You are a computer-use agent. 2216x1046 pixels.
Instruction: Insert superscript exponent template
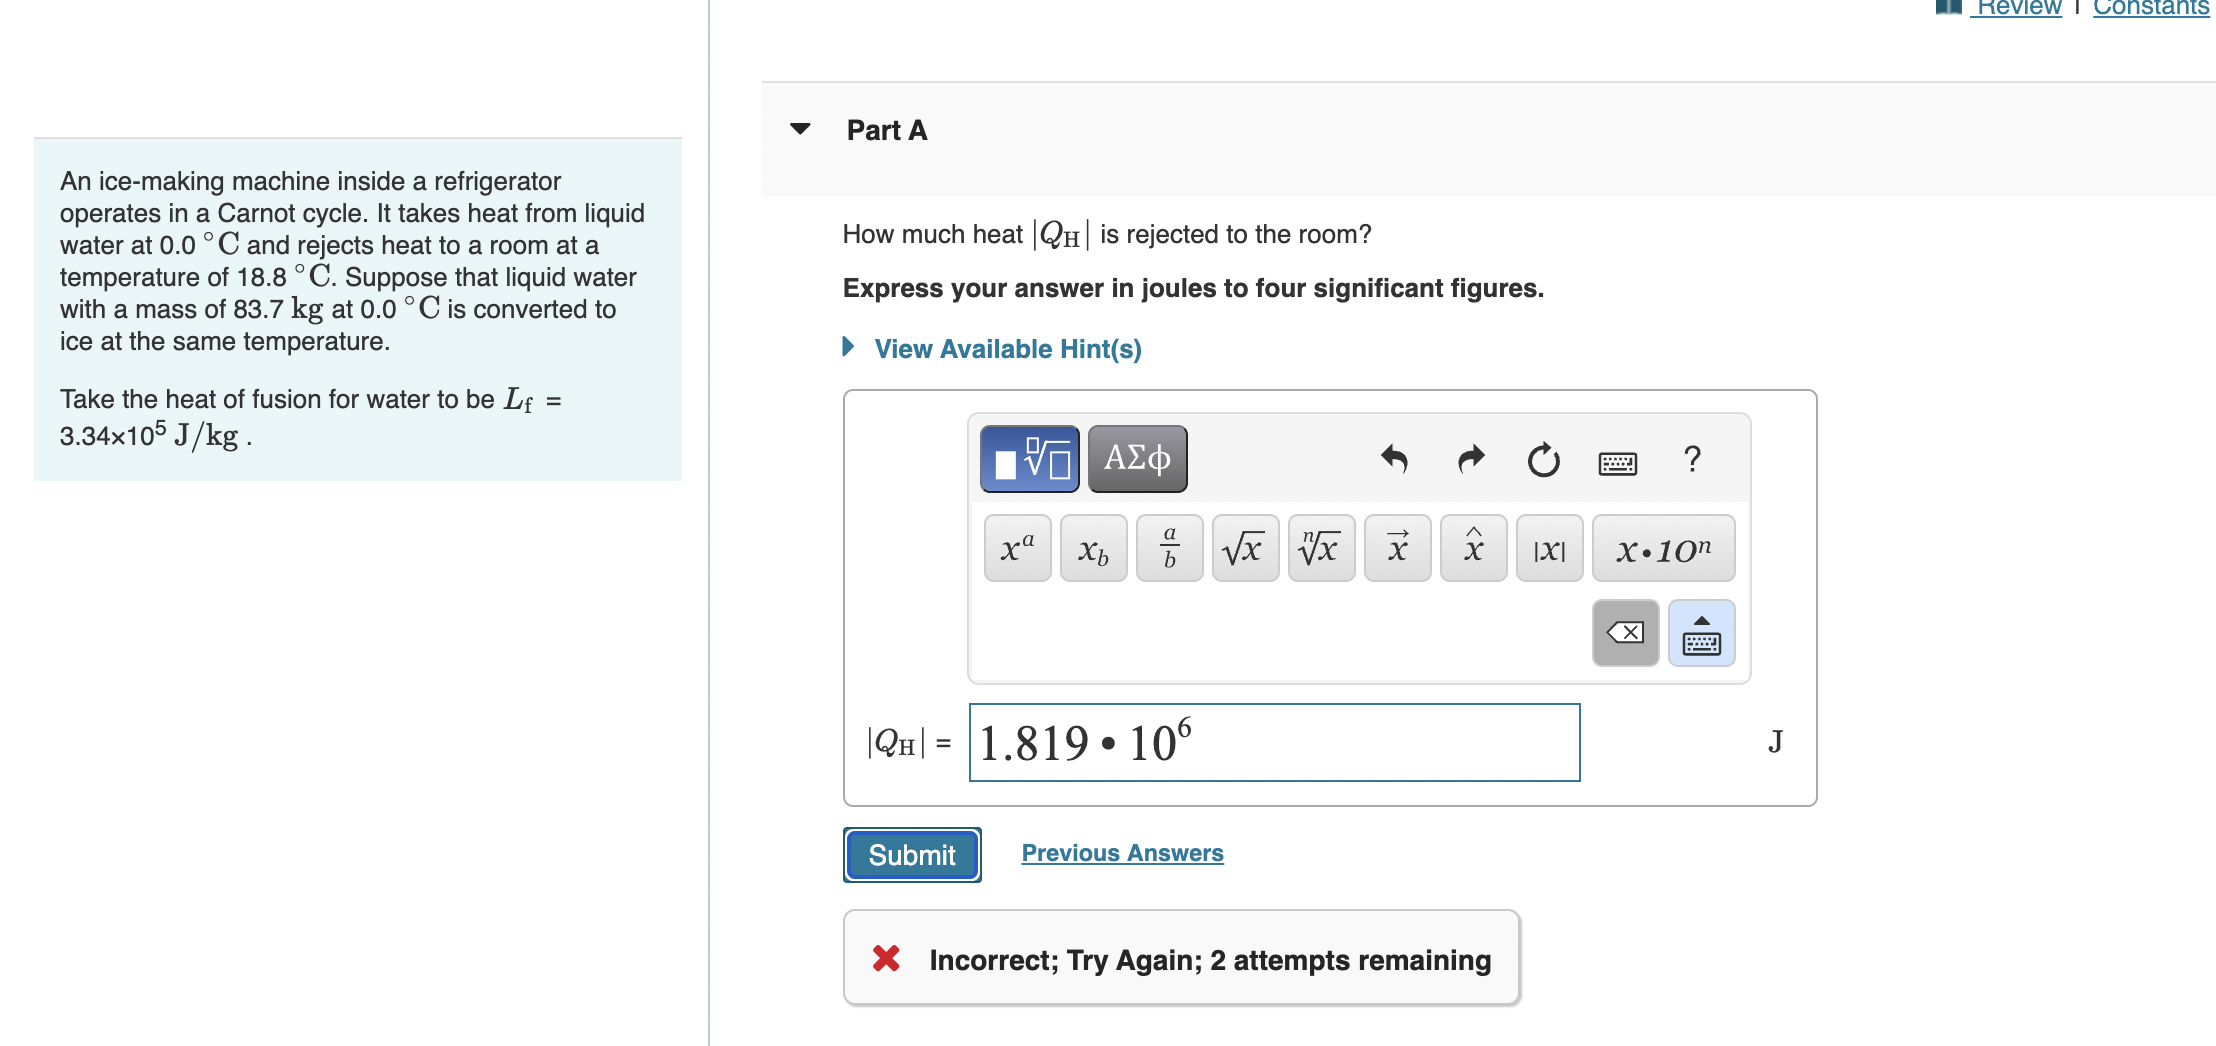tap(1017, 548)
